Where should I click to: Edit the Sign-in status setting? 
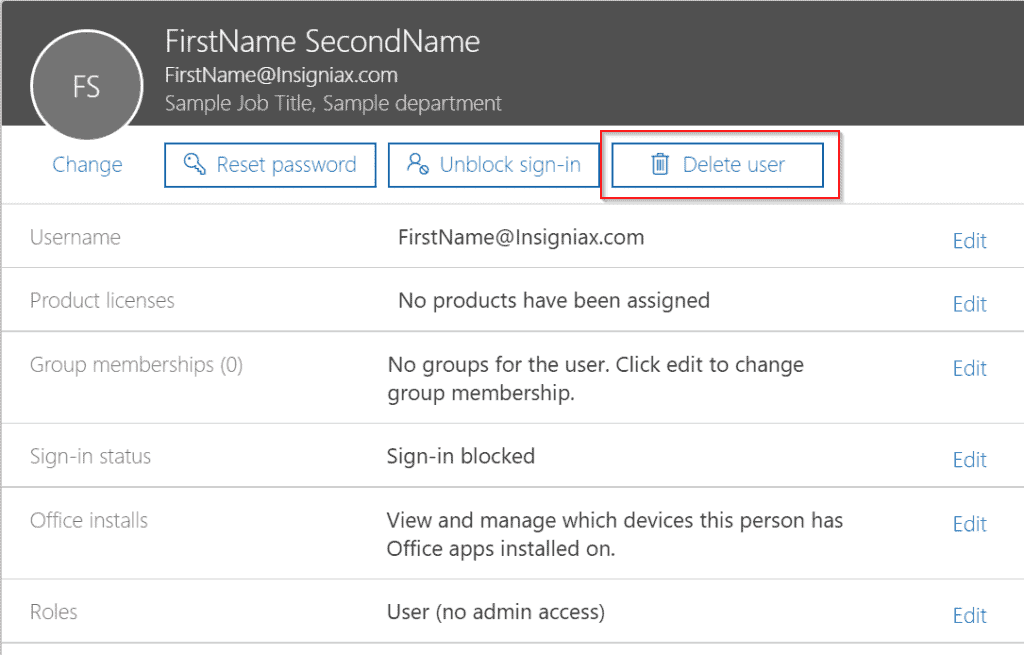(969, 460)
